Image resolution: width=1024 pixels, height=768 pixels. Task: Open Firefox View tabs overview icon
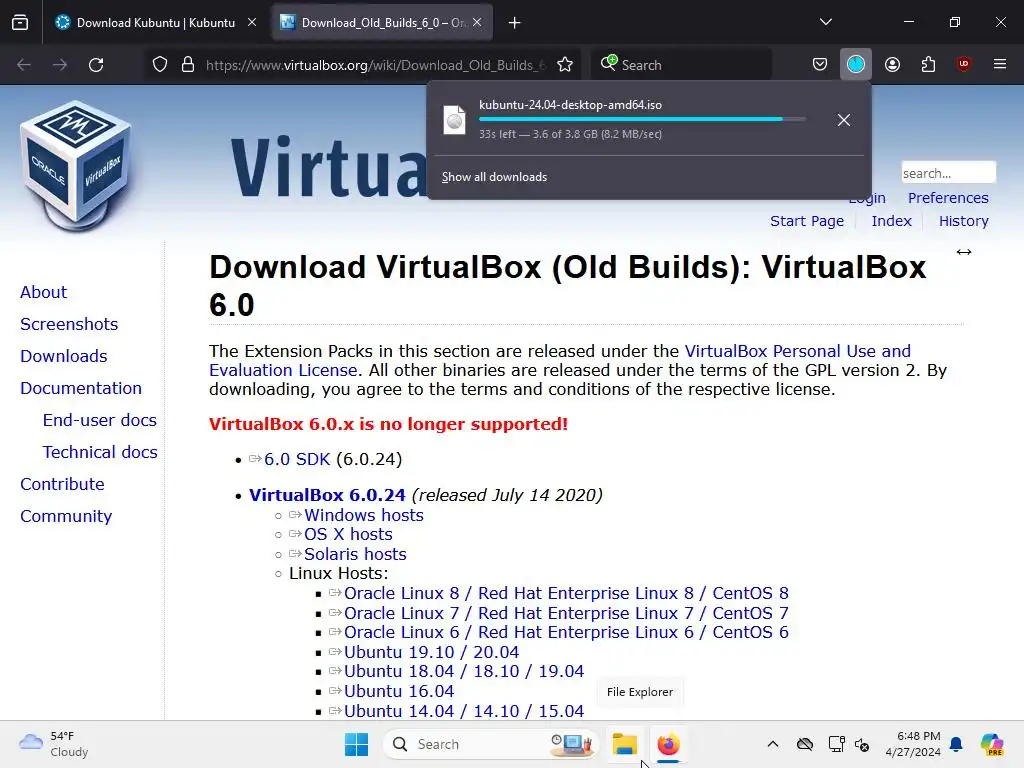point(20,23)
